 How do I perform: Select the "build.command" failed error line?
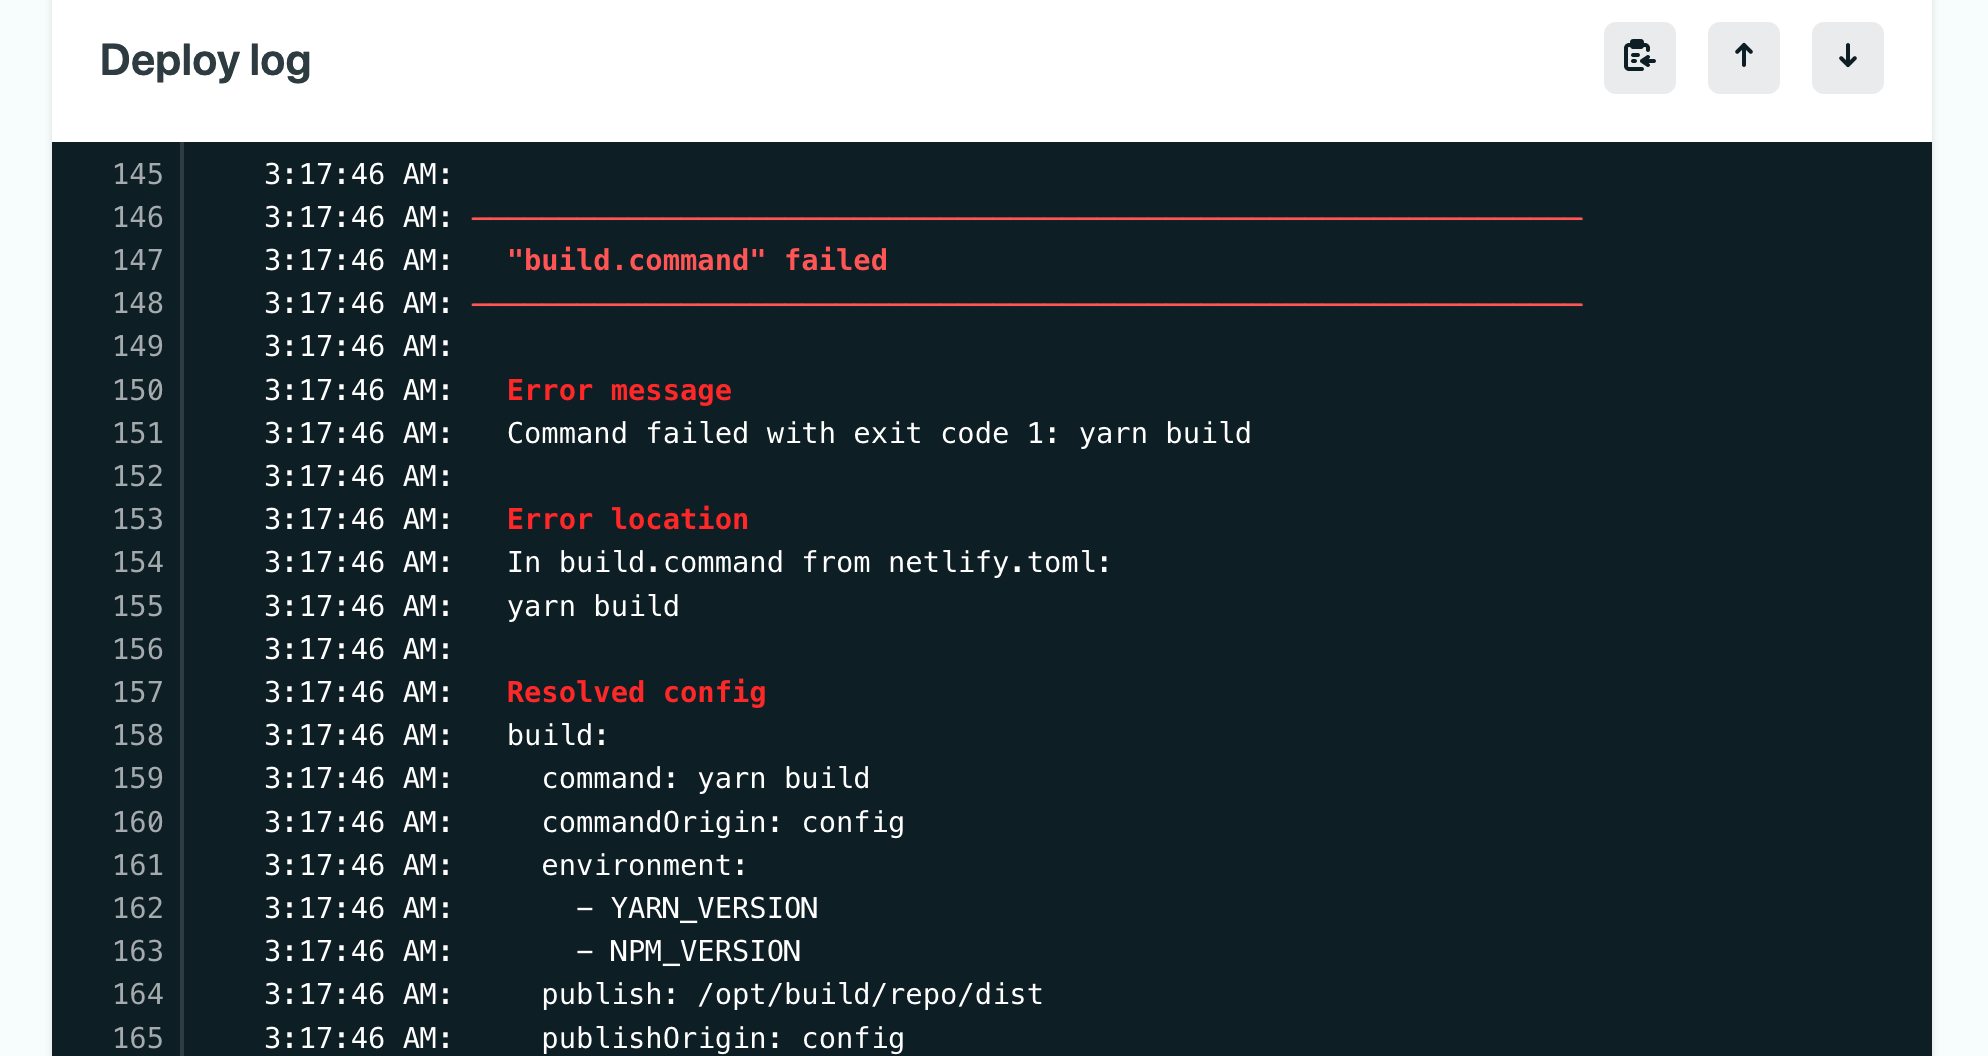pos(697,260)
